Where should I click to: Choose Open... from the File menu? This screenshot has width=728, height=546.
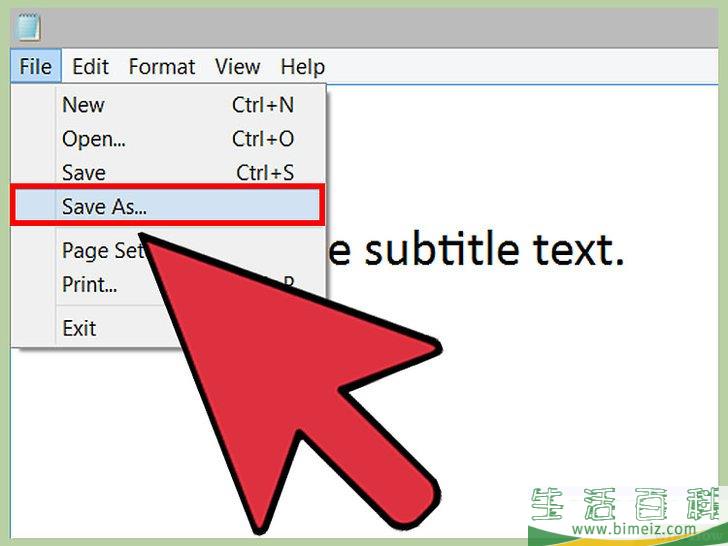(x=168, y=139)
